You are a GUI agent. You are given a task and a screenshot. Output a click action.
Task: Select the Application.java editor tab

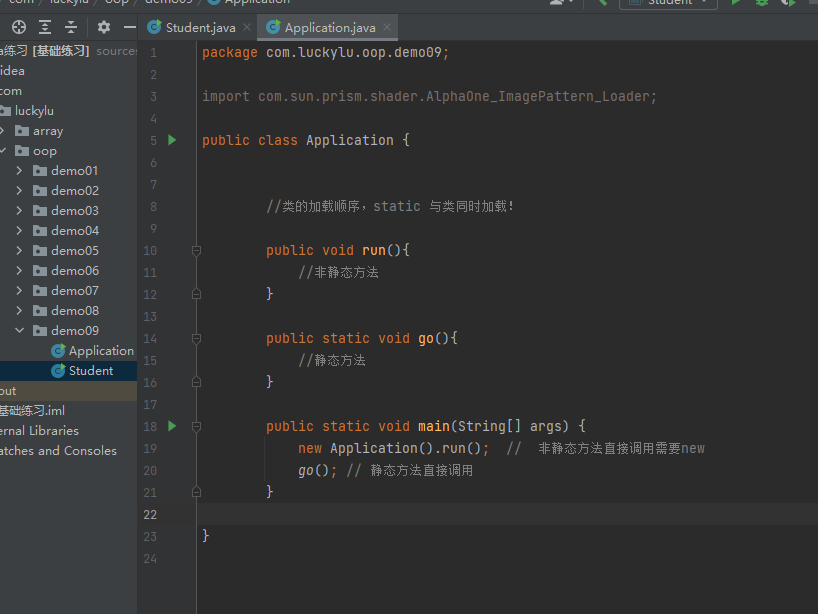coord(328,28)
